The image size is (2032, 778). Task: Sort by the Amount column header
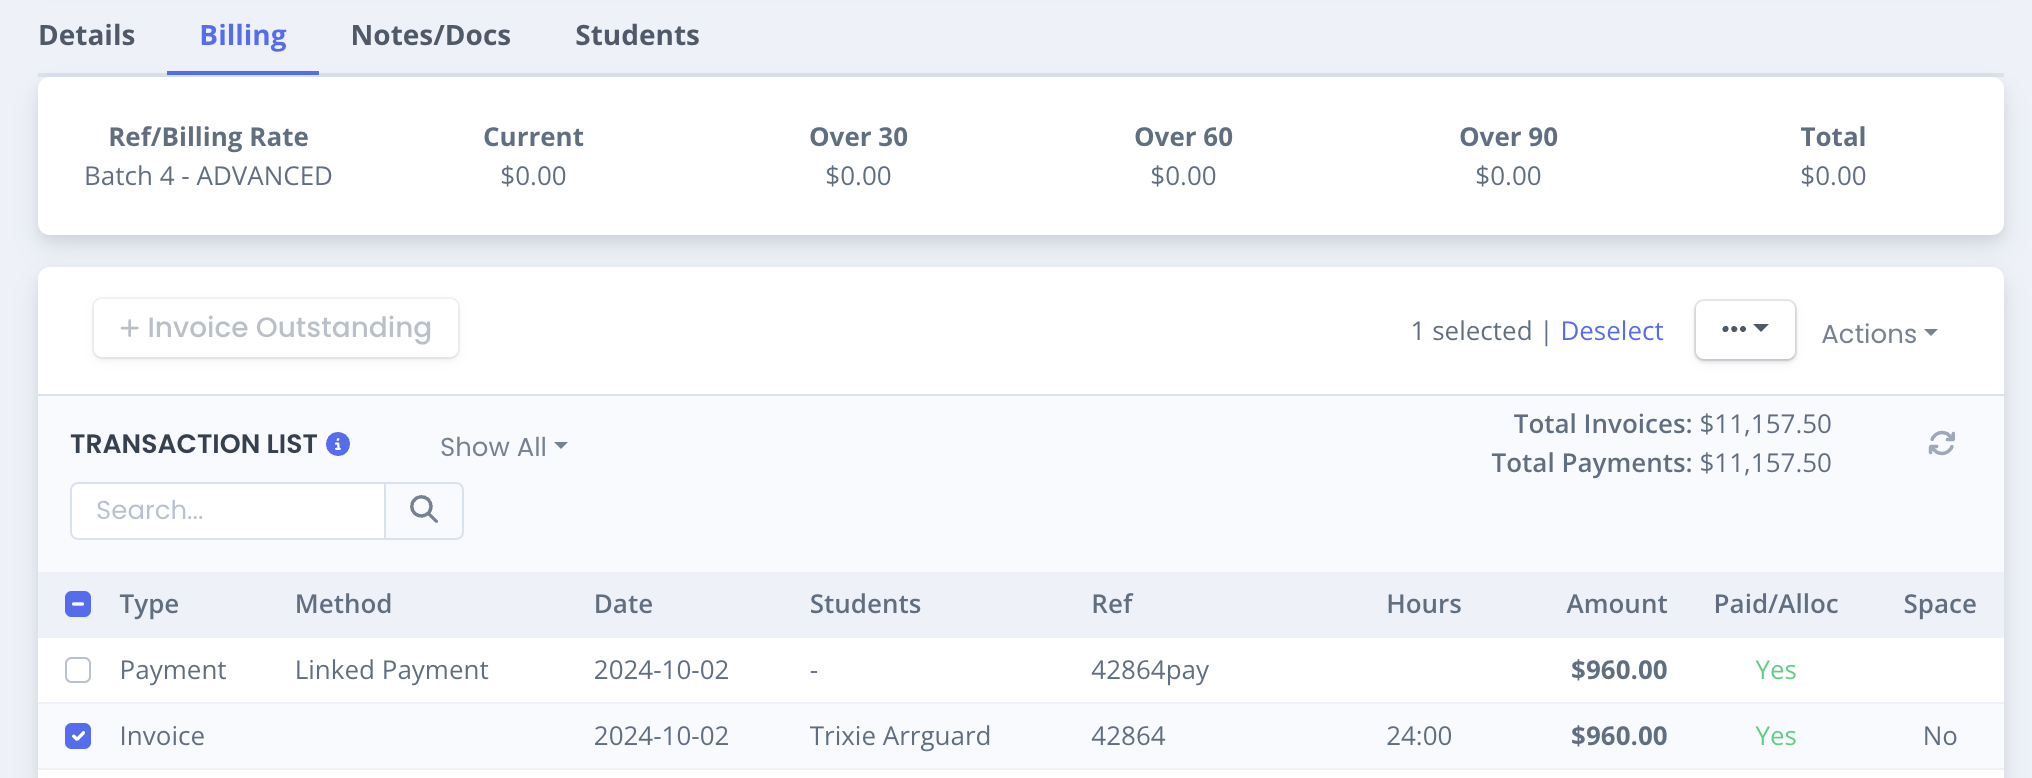pos(1616,604)
